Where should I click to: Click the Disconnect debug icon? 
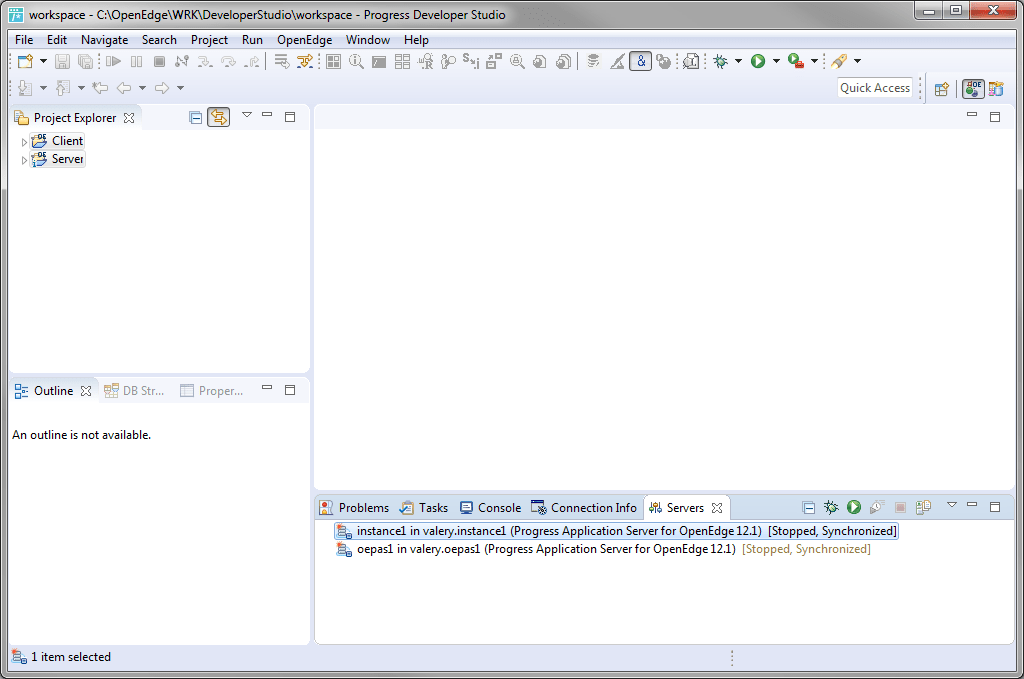point(182,61)
